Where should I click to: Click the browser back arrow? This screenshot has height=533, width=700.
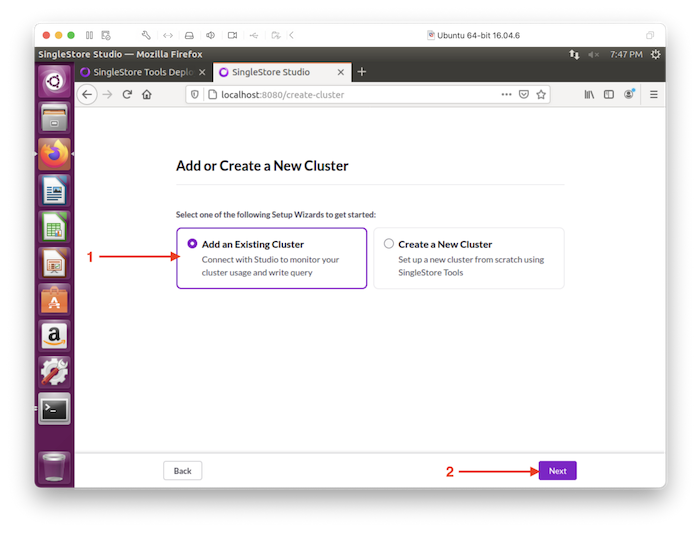tap(87, 95)
